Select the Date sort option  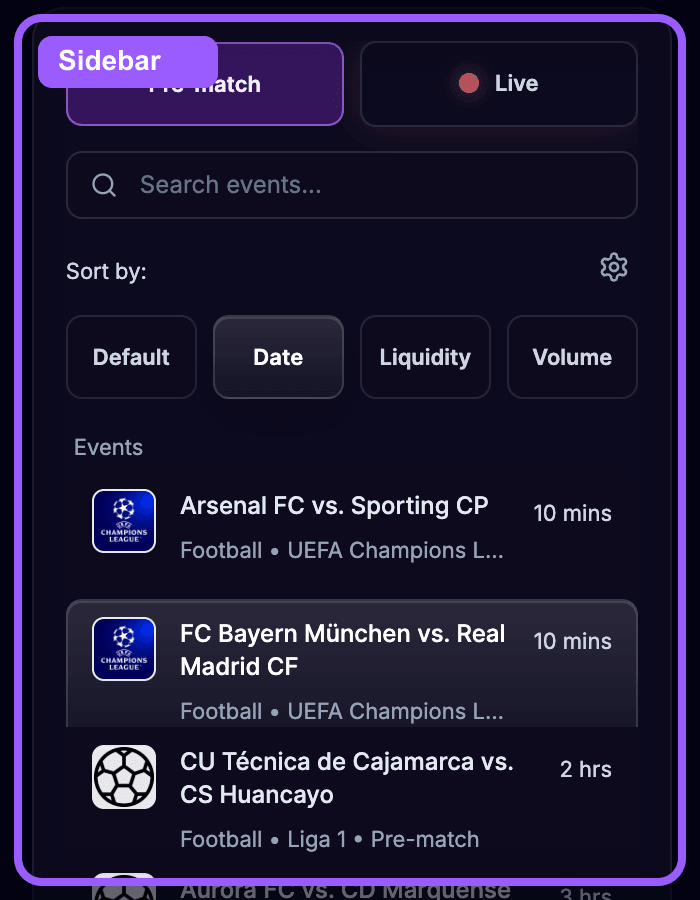click(x=278, y=357)
